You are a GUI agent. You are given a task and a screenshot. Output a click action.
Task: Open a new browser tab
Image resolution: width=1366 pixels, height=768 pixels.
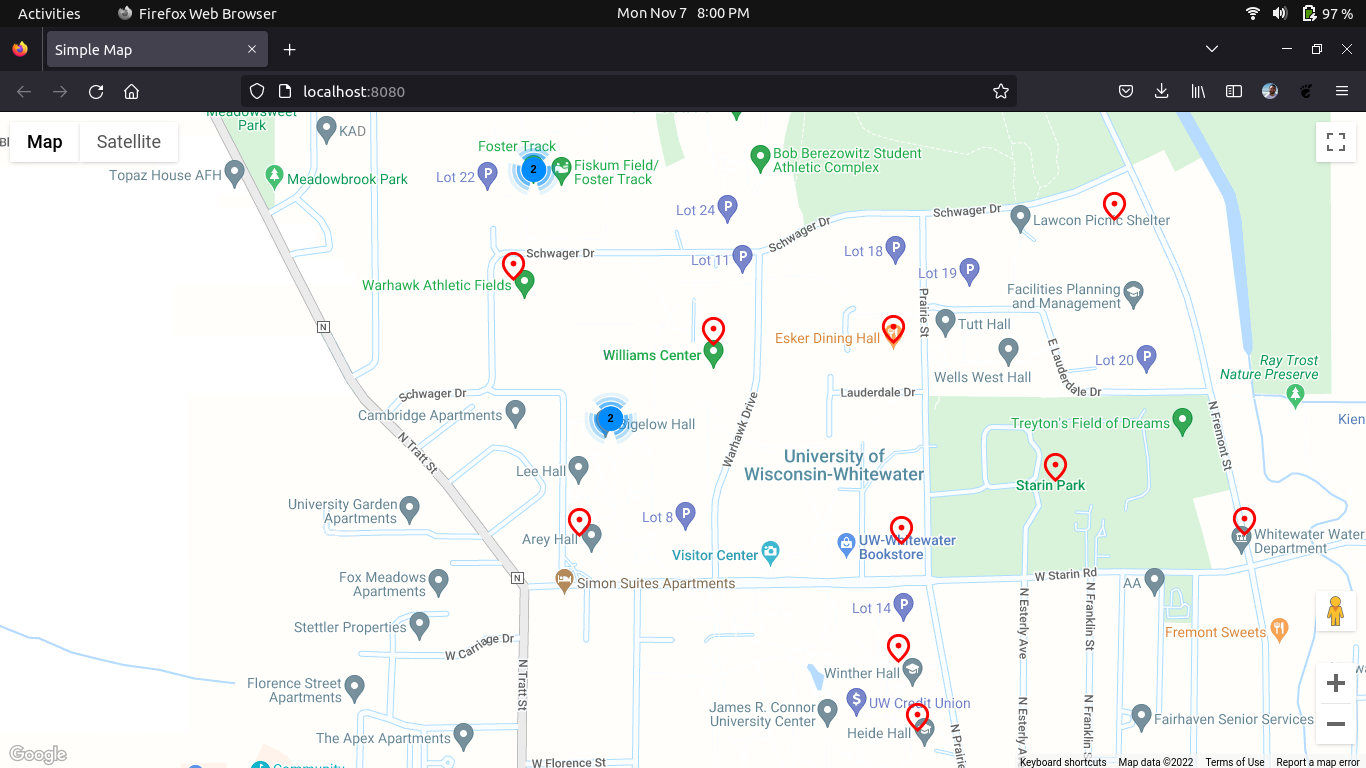(x=289, y=49)
